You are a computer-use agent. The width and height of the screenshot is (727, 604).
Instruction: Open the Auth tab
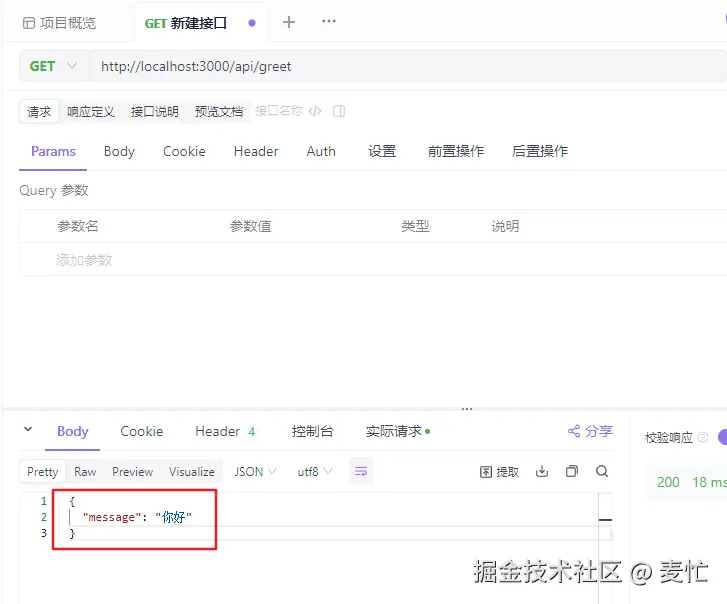321,151
